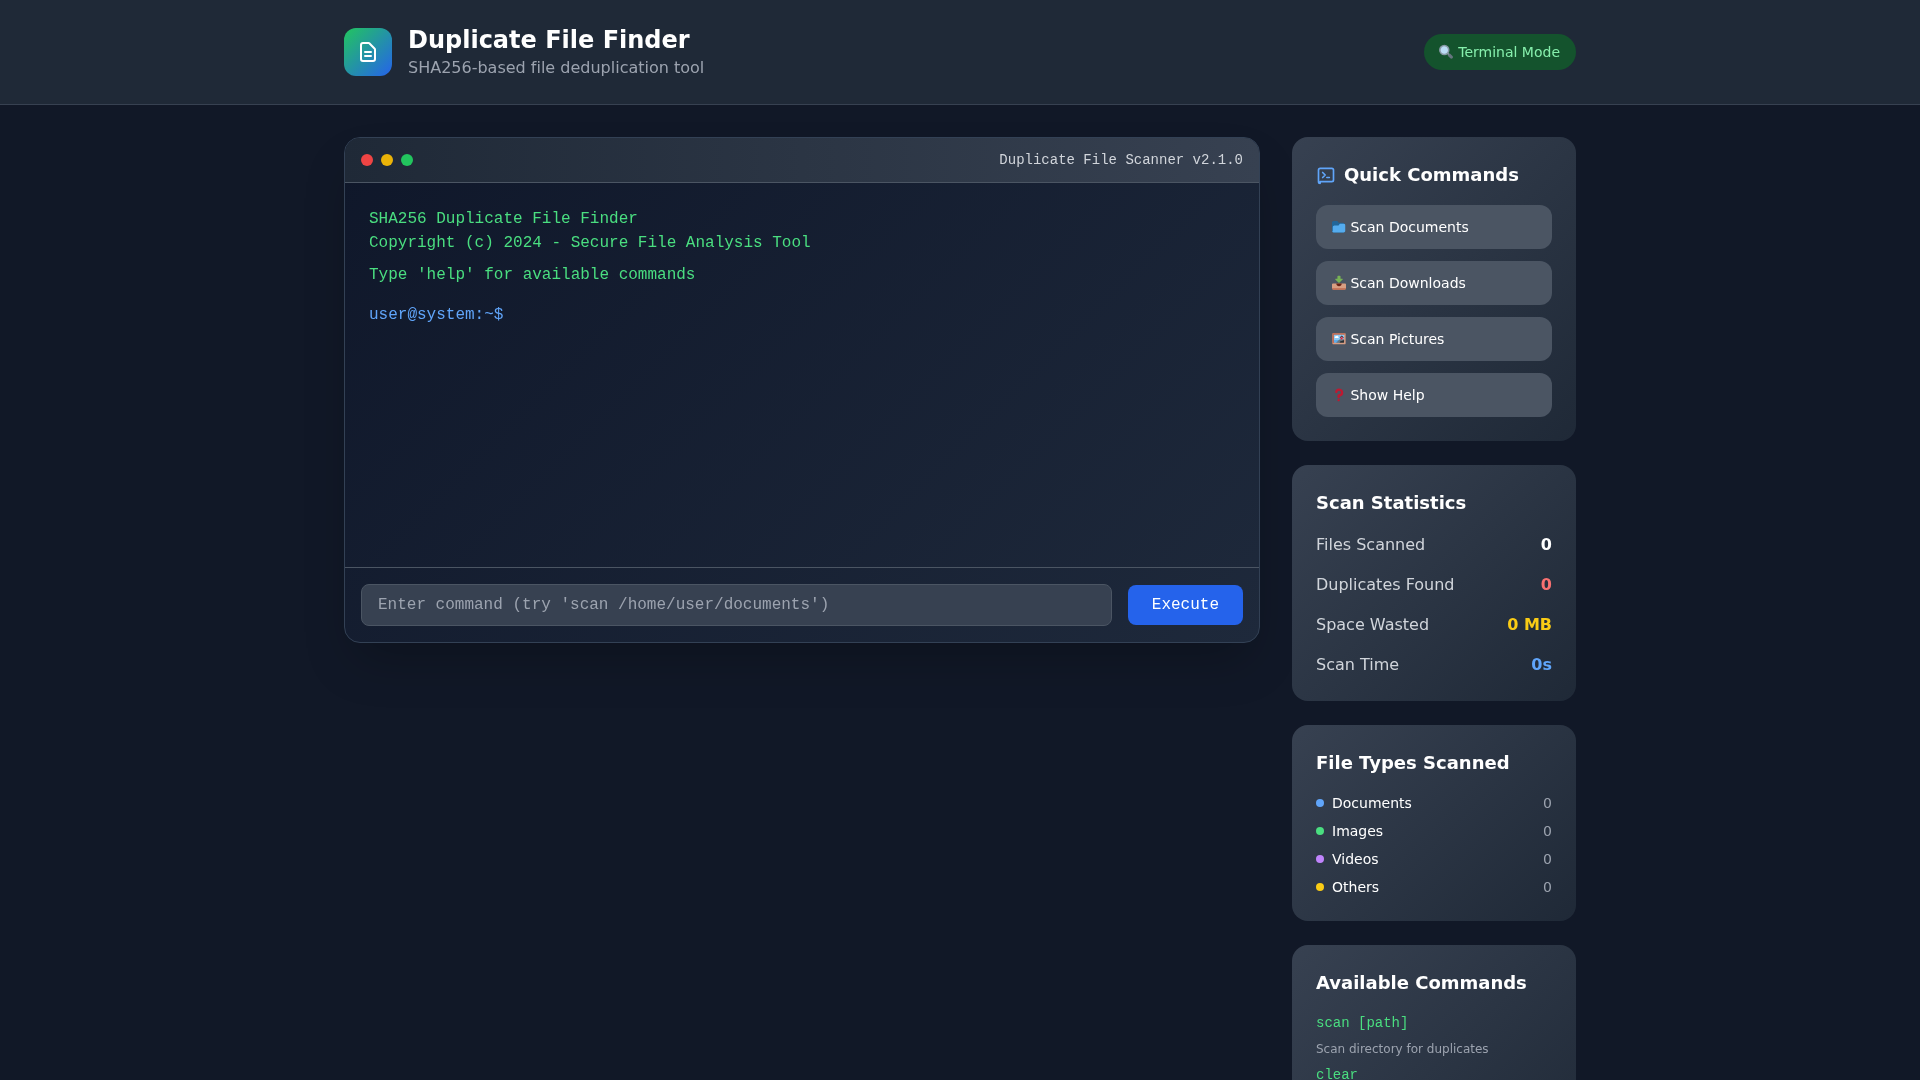The image size is (1920, 1080).
Task: Click the green terminal window dot
Action: click(407, 160)
